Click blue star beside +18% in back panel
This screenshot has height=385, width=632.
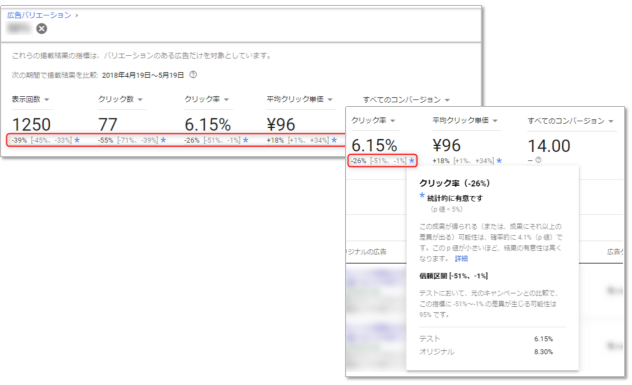(334, 140)
